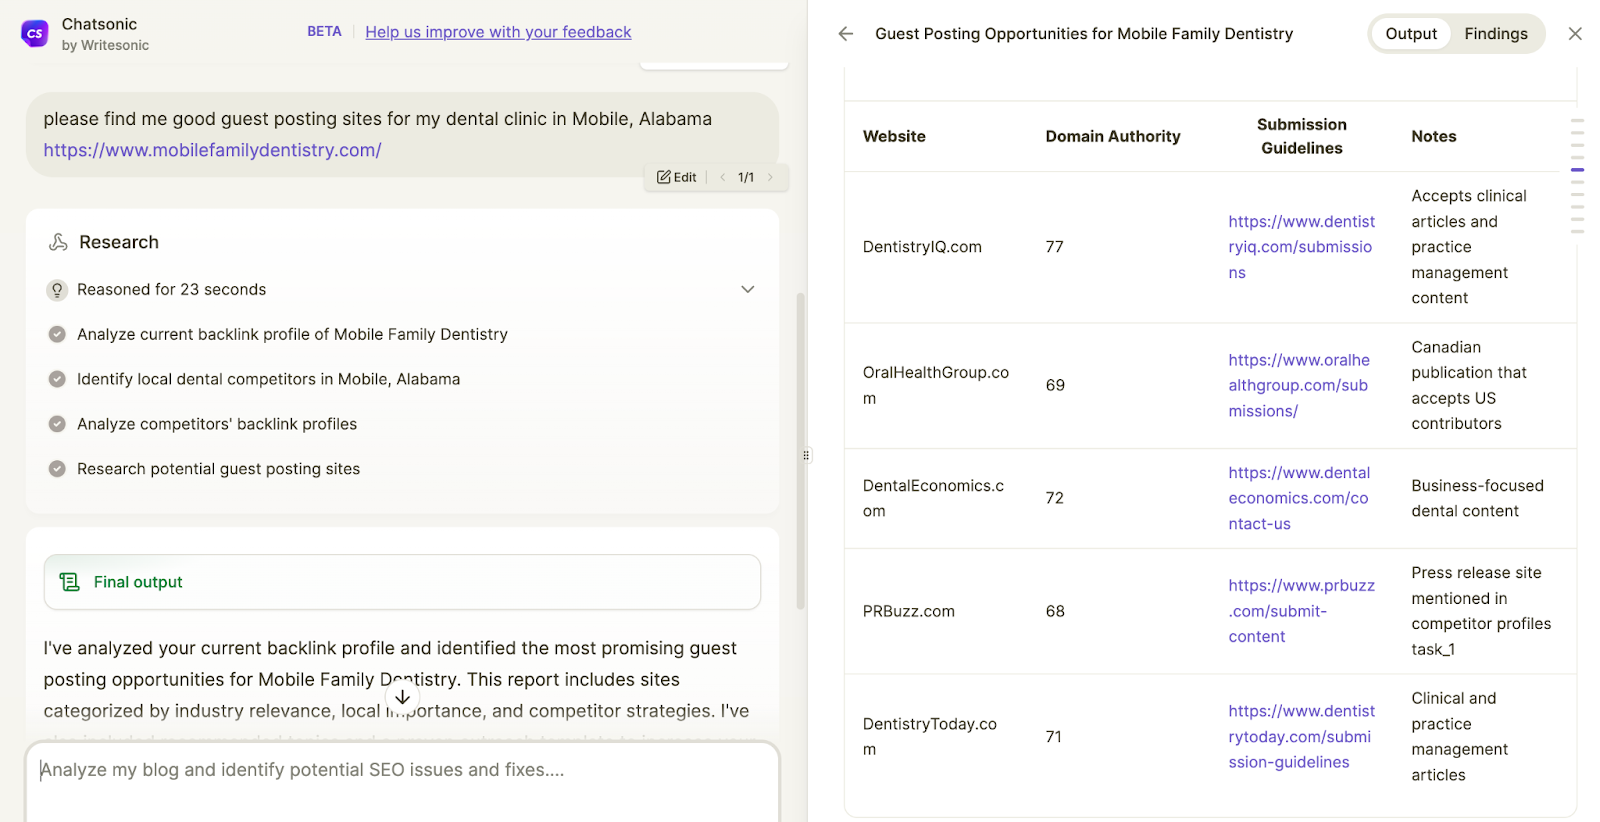Click the PRBuzz.com website cell

tap(909, 611)
